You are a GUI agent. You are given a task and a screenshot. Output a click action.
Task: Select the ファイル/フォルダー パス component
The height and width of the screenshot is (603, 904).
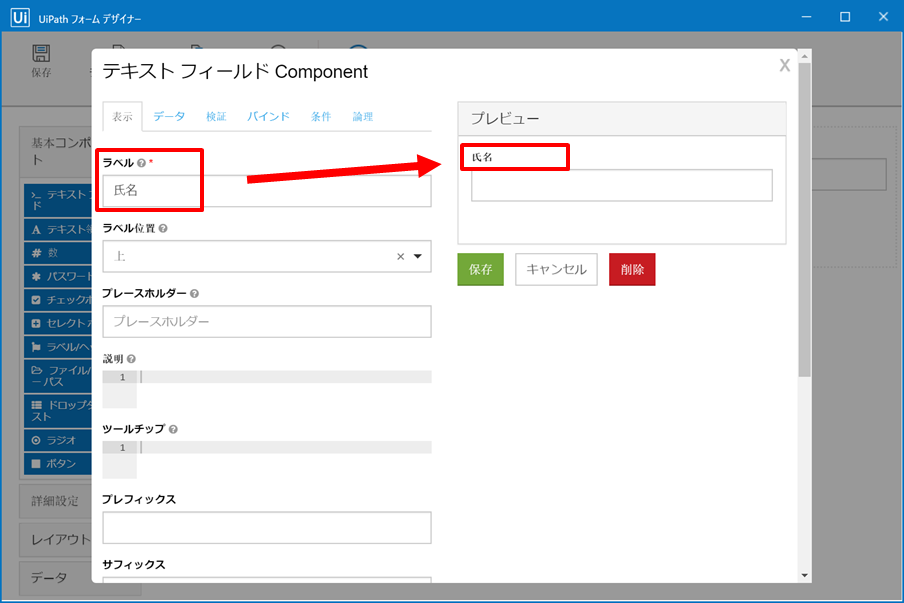click(58, 376)
